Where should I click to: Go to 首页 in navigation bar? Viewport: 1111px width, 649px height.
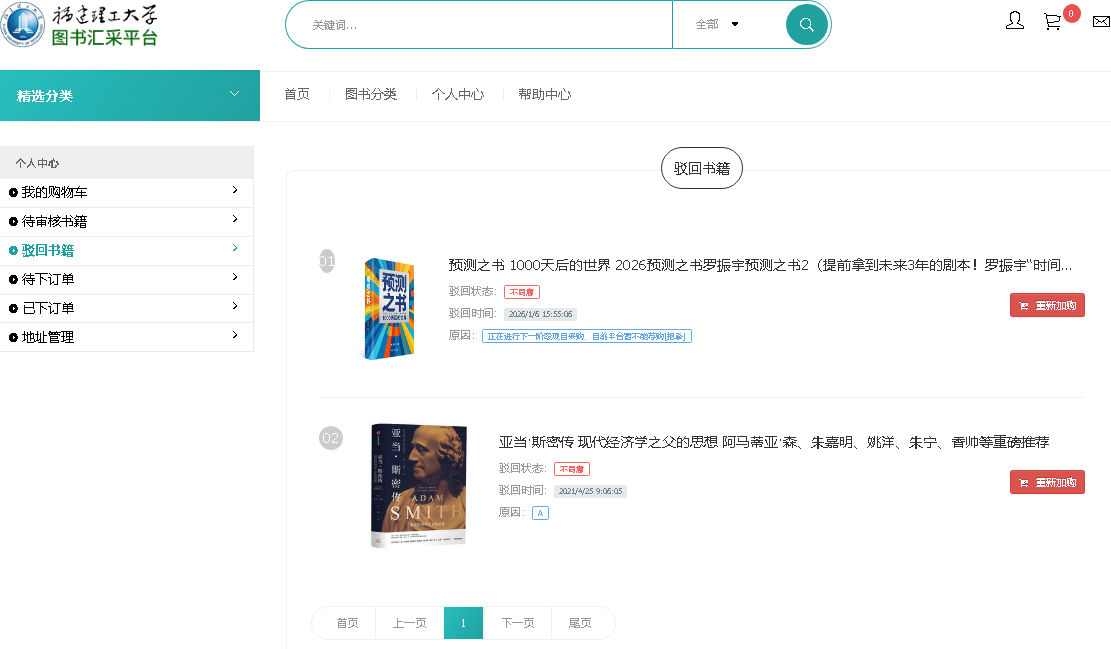click(x=296, y=94)
